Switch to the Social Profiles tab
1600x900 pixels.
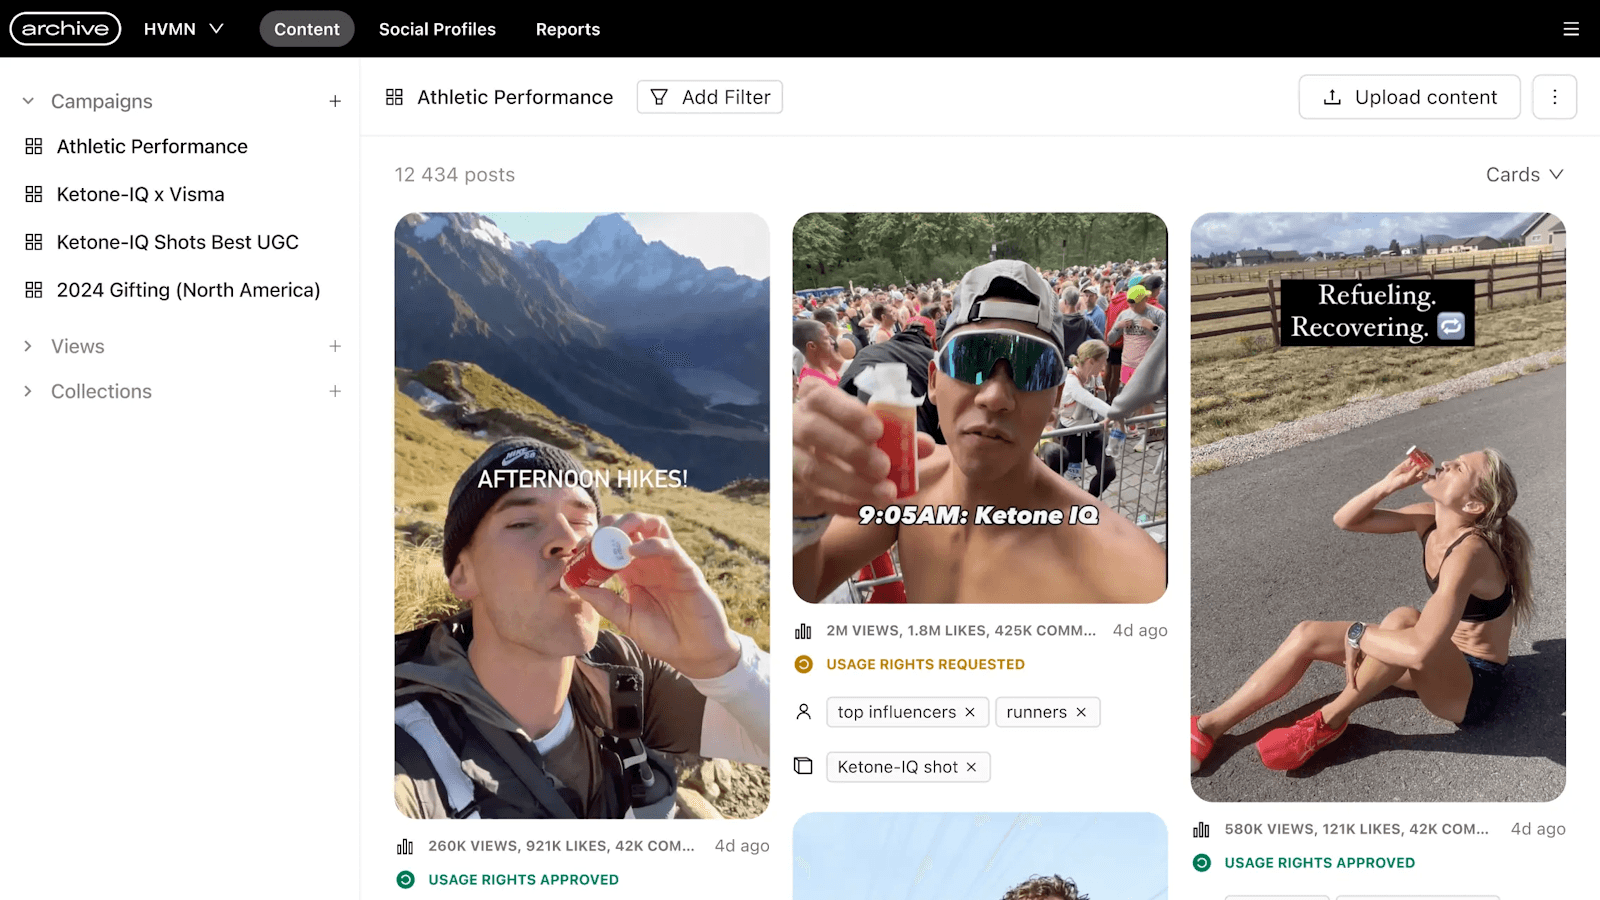tap(437, 29)
